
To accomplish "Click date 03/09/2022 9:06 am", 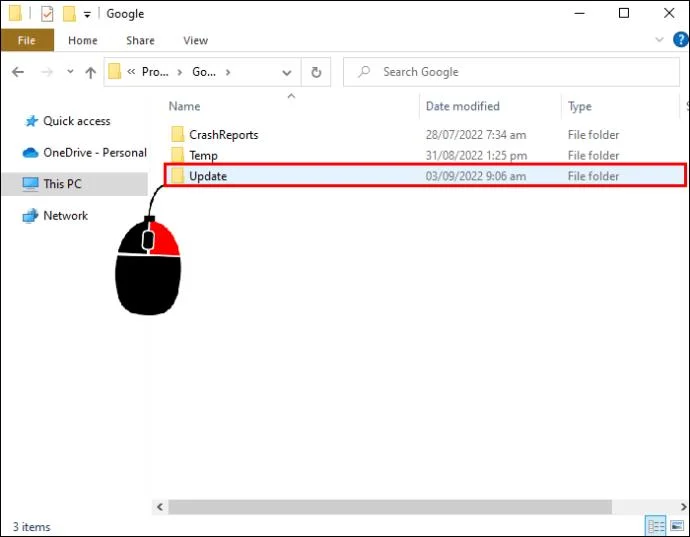I will click(476, 176).
